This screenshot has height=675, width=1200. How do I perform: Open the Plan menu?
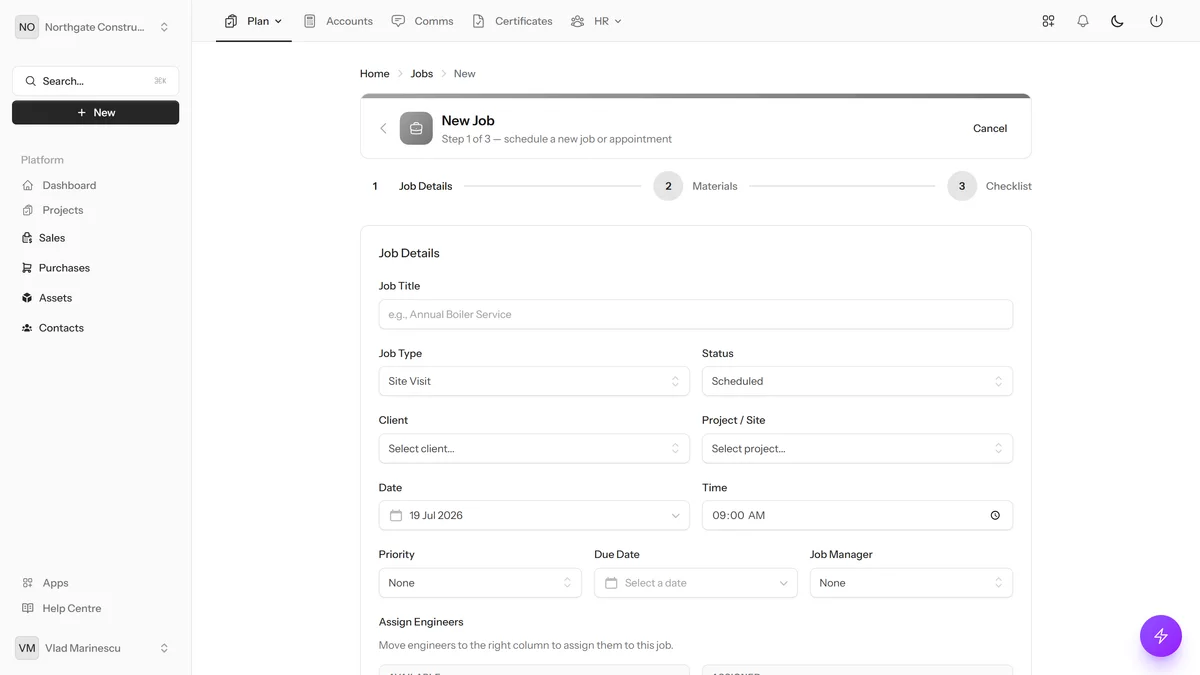click(x=254, y=21)
